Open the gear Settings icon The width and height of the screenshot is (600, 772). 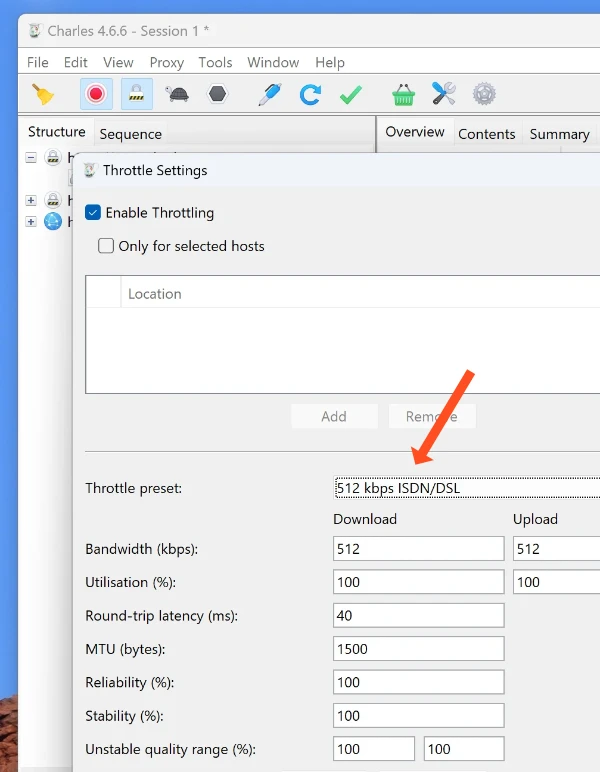tap(484, 94)
